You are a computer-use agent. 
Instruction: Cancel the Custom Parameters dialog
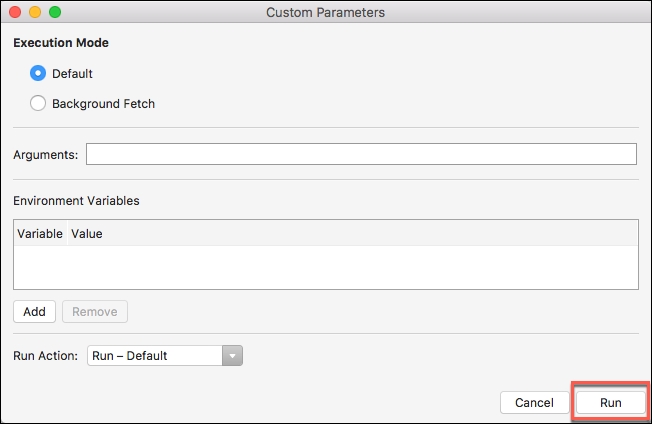pos(534,402)
